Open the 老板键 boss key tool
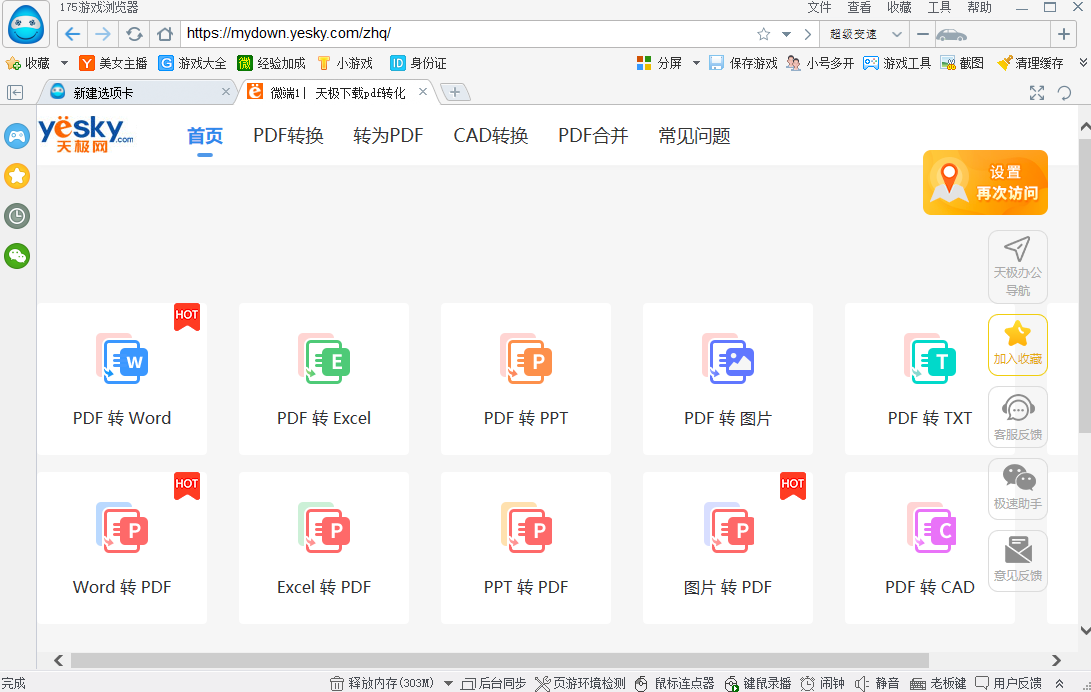1091x692 pixels. click(x=938, y=683)
